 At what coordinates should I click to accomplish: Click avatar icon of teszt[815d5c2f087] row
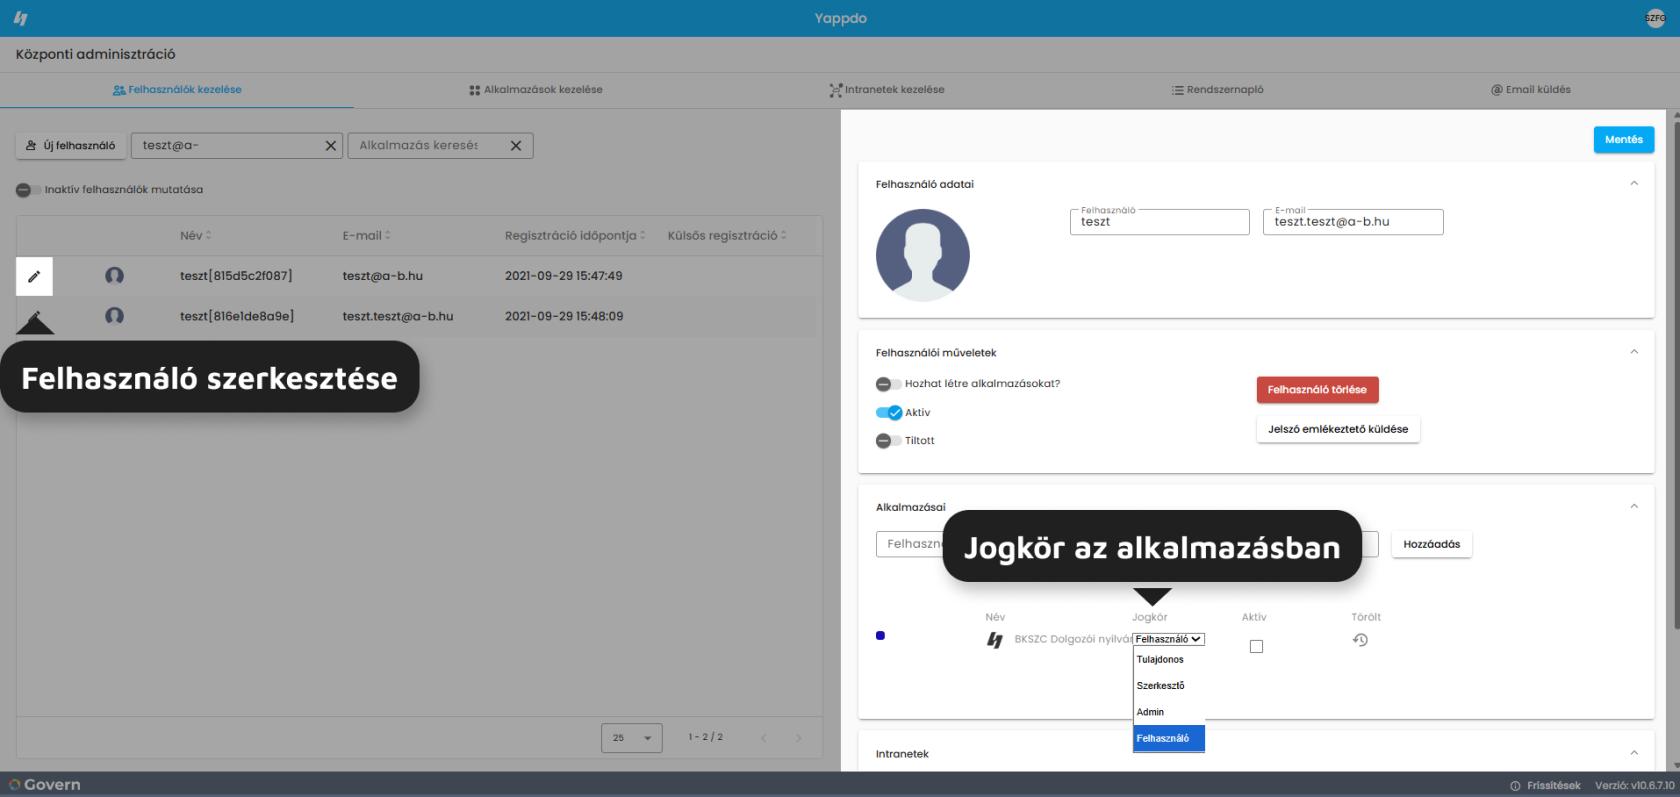(114, 275)
